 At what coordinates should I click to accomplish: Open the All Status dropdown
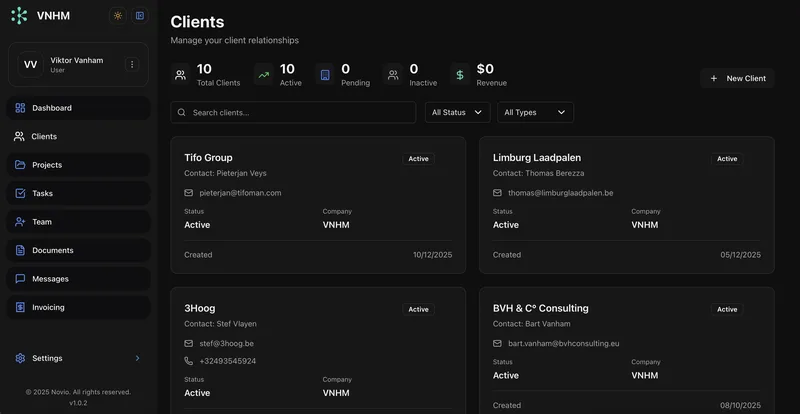[458, 112]
